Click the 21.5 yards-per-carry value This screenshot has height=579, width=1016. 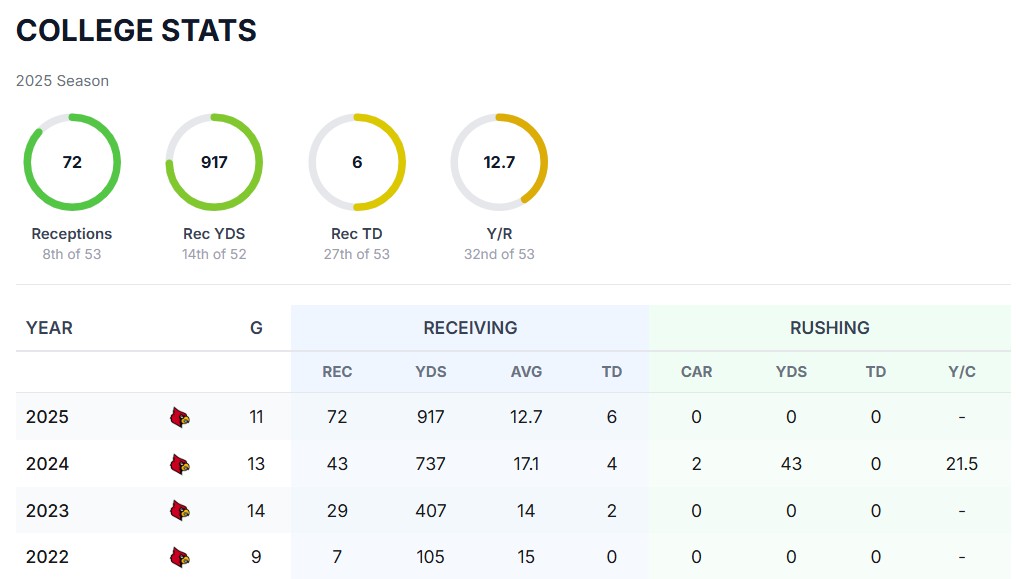click(961, 464)
